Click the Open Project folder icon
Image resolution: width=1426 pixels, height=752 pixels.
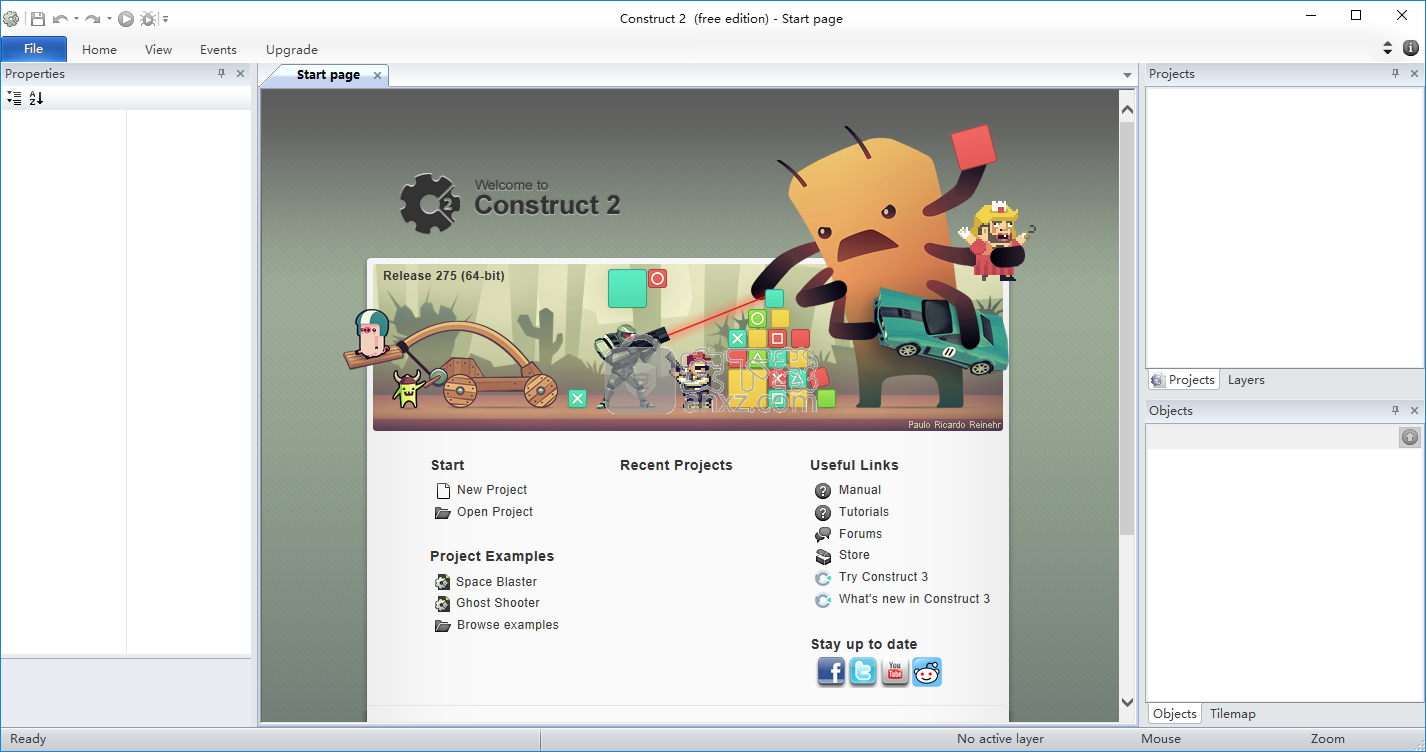pyautogui.click(x=443, y=513)
